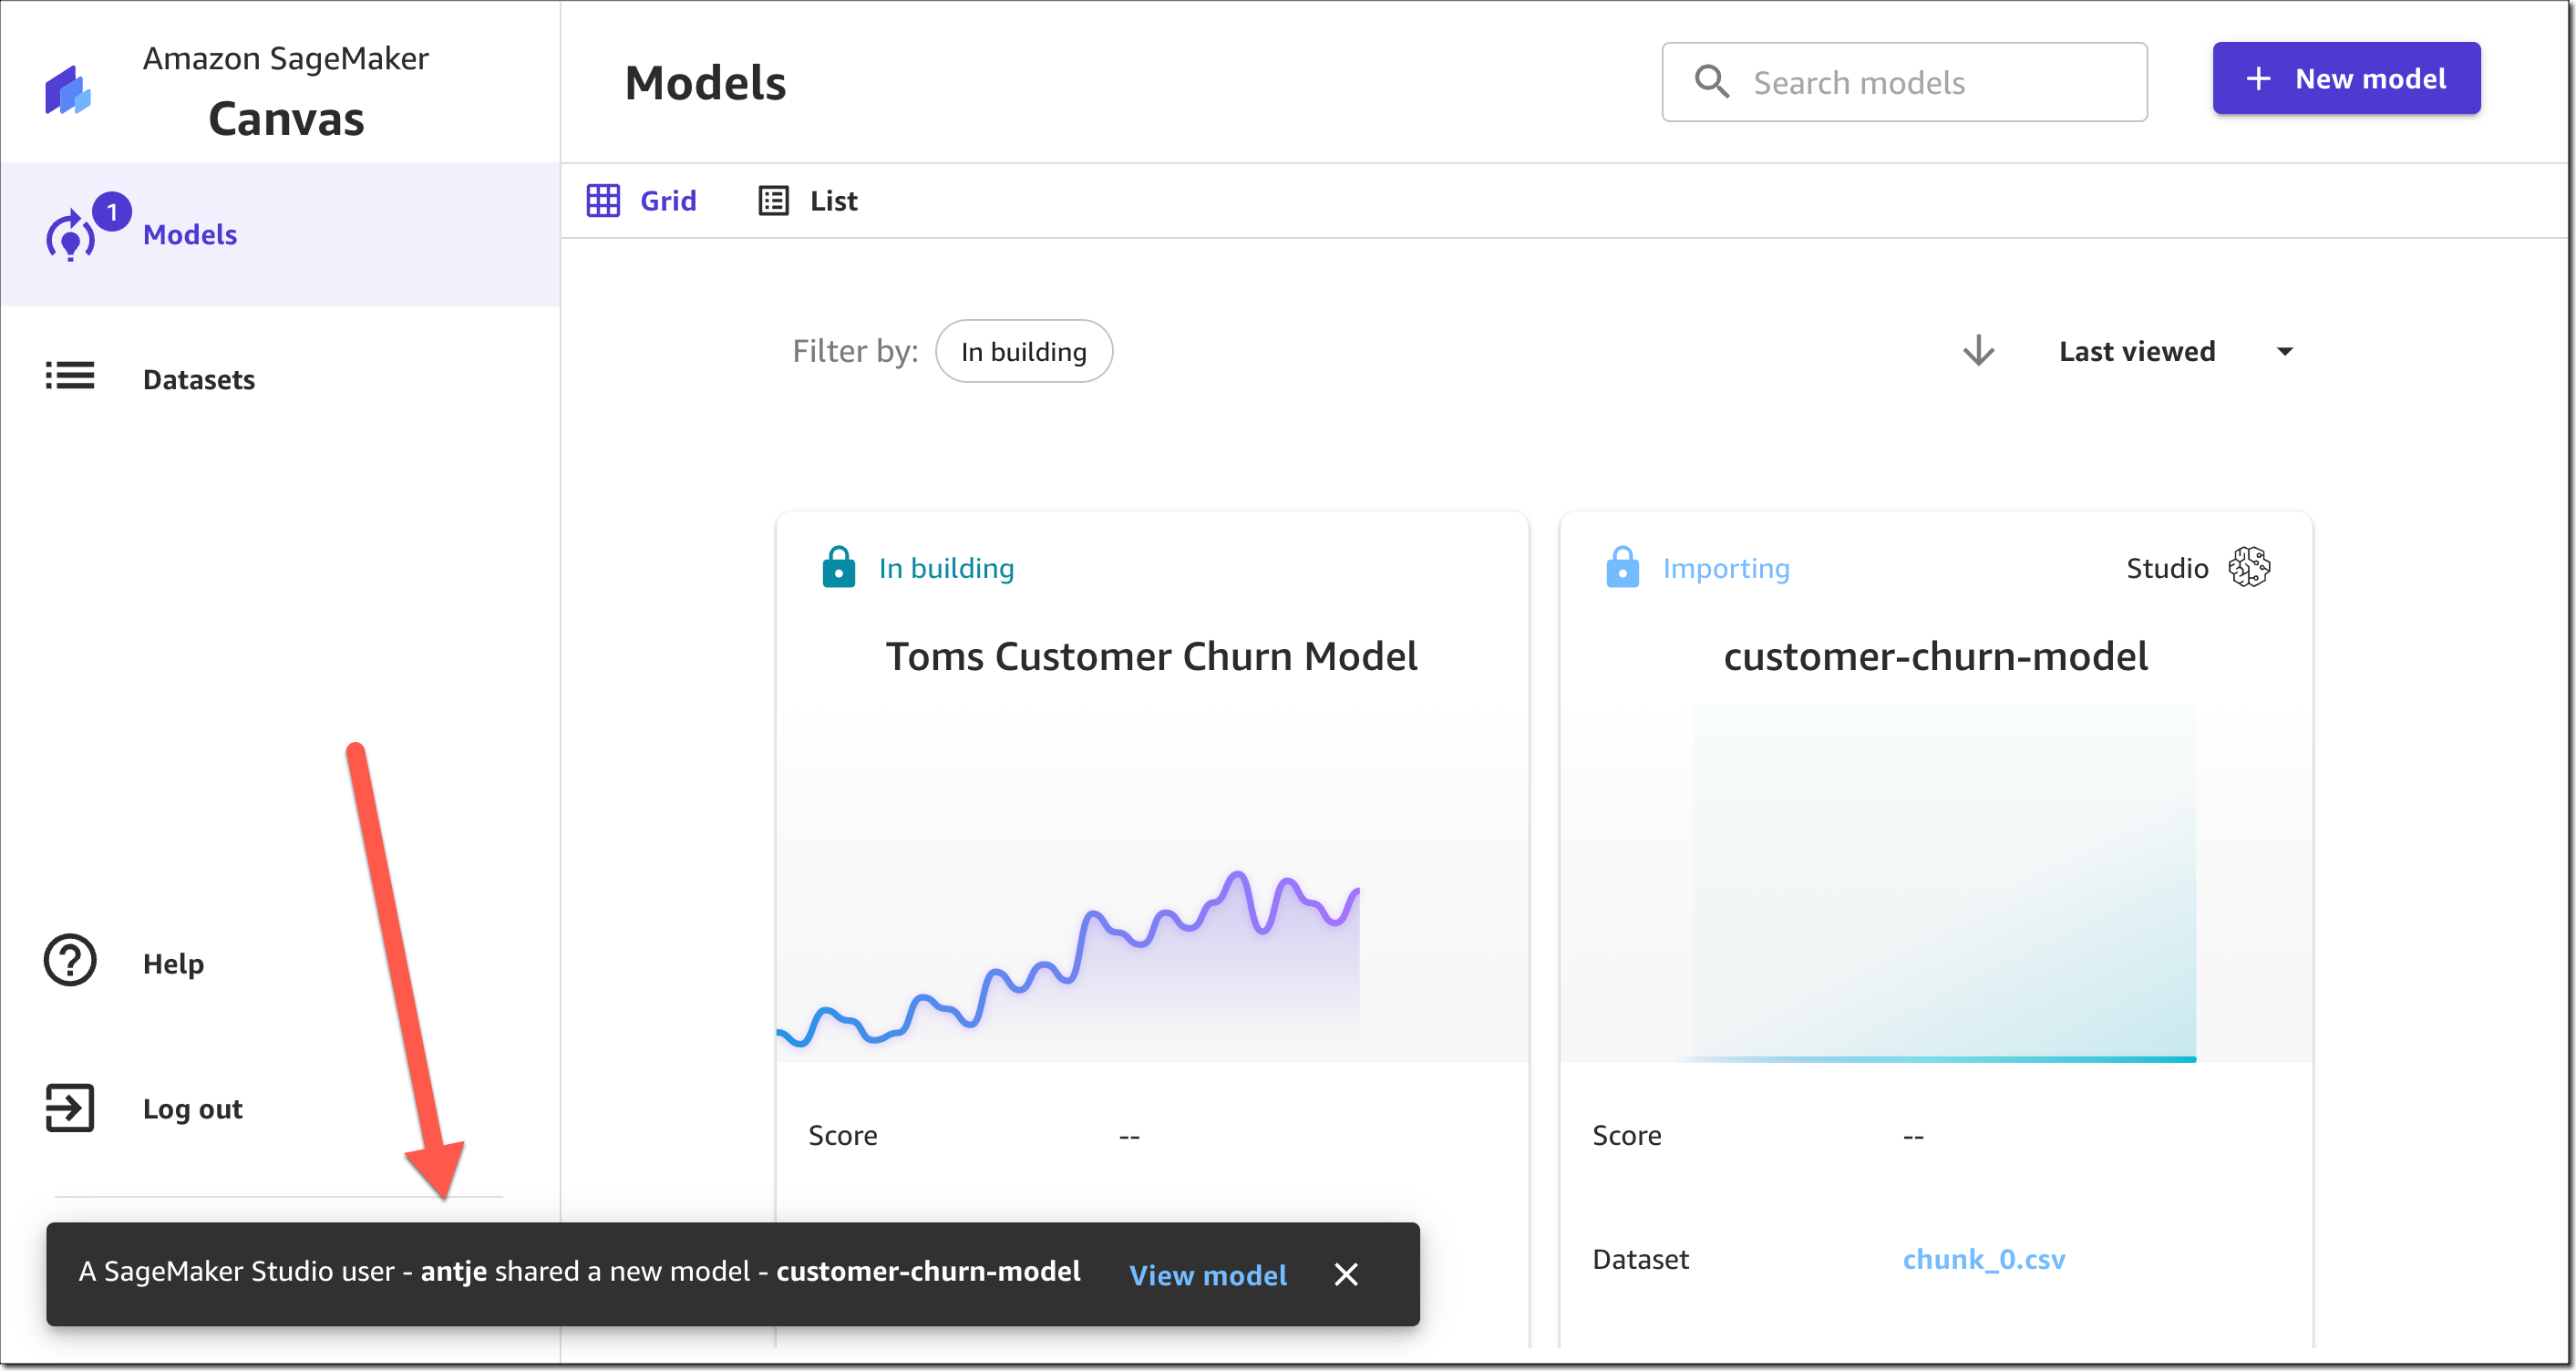Click the Datasets list icon in sidebar

click(70, 377)
